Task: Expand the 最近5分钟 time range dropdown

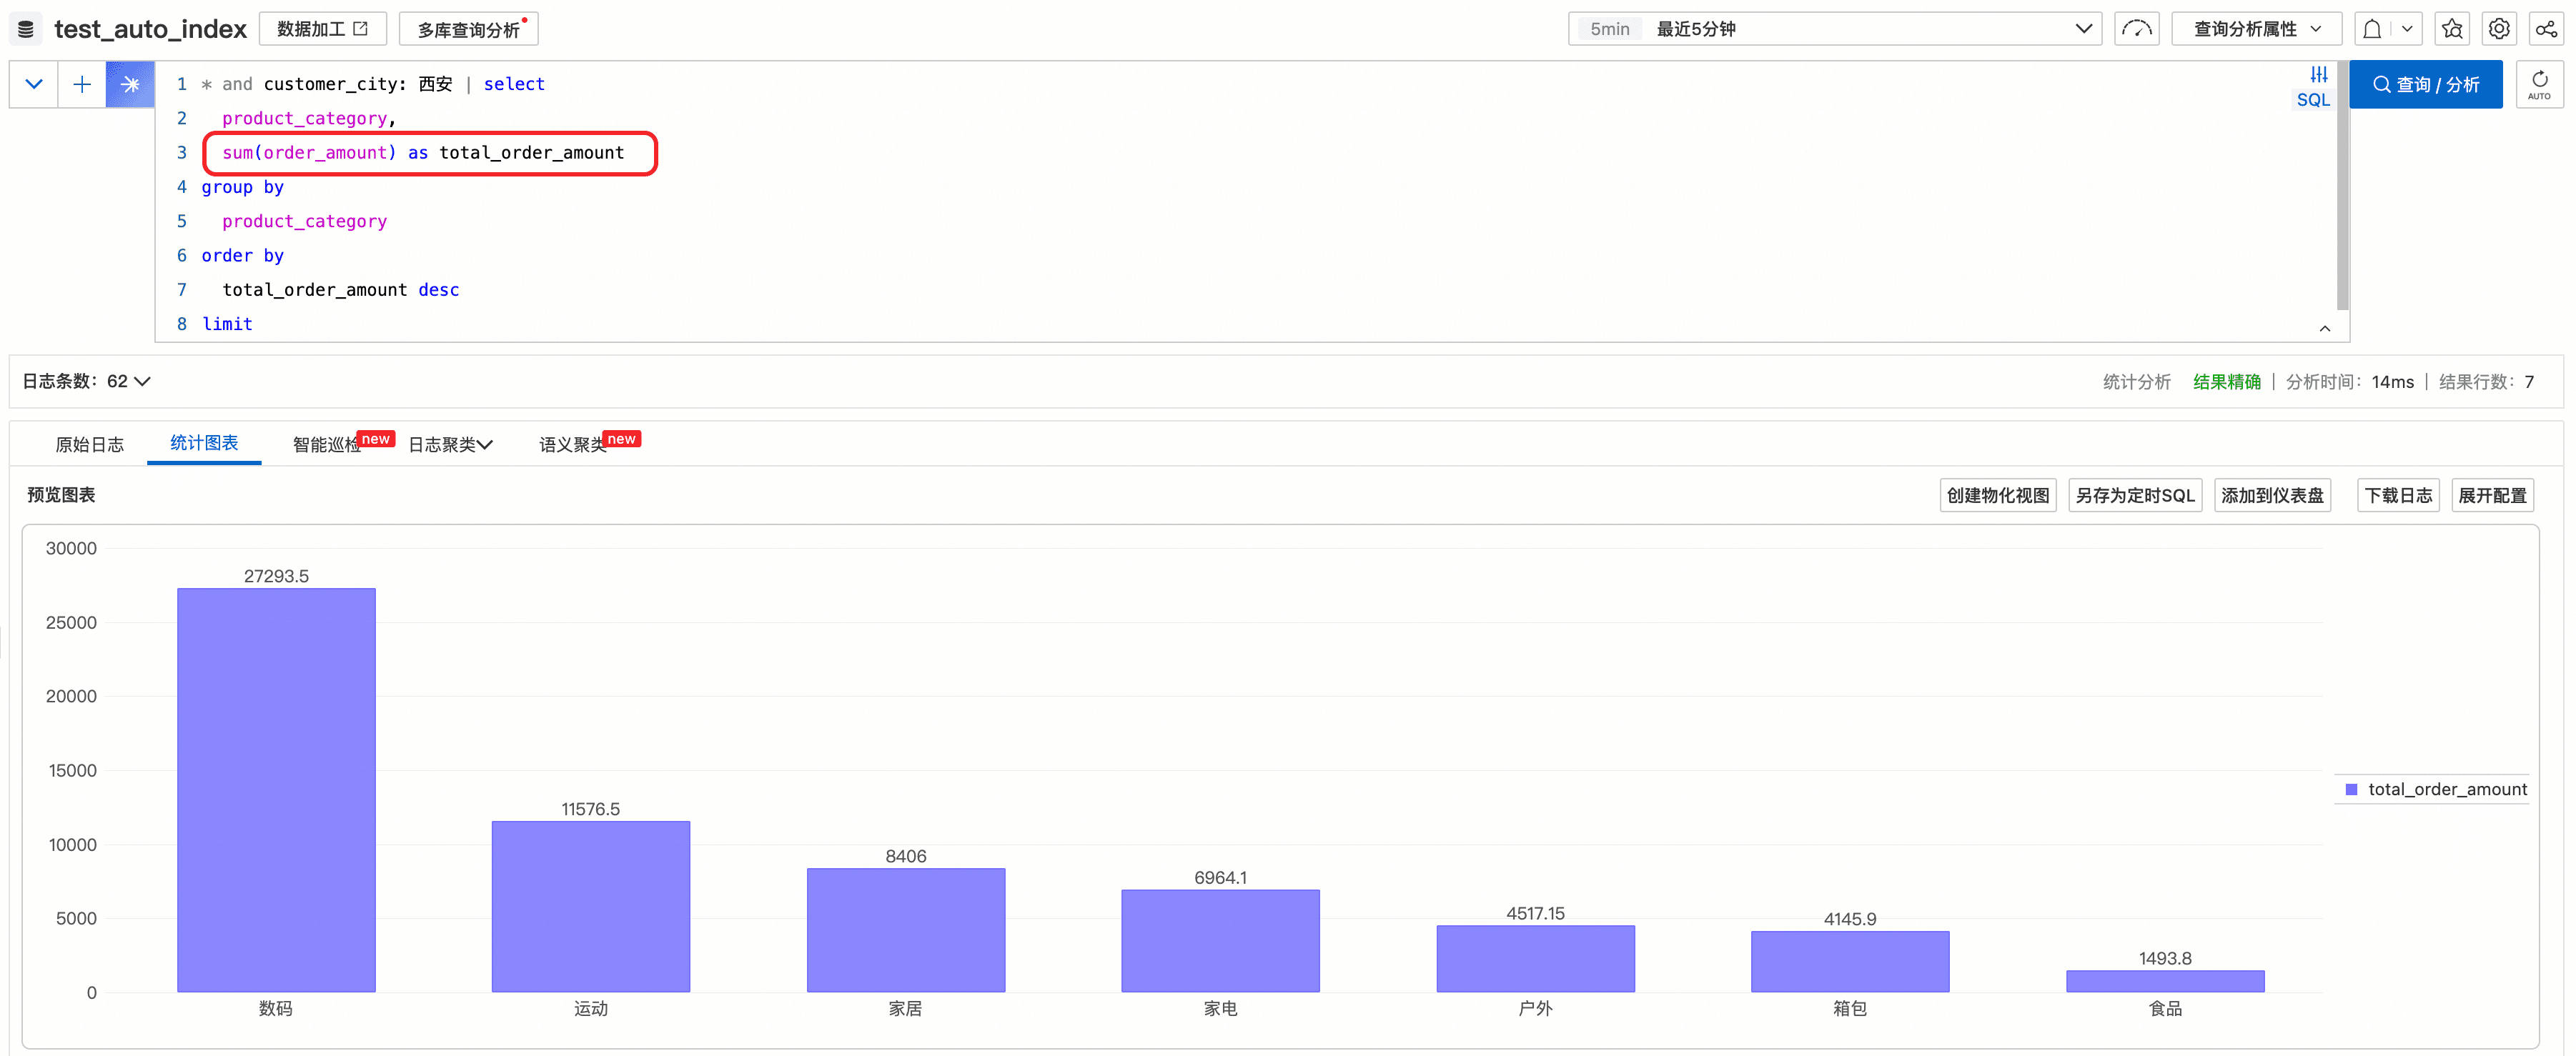Action: [1834, 29]
